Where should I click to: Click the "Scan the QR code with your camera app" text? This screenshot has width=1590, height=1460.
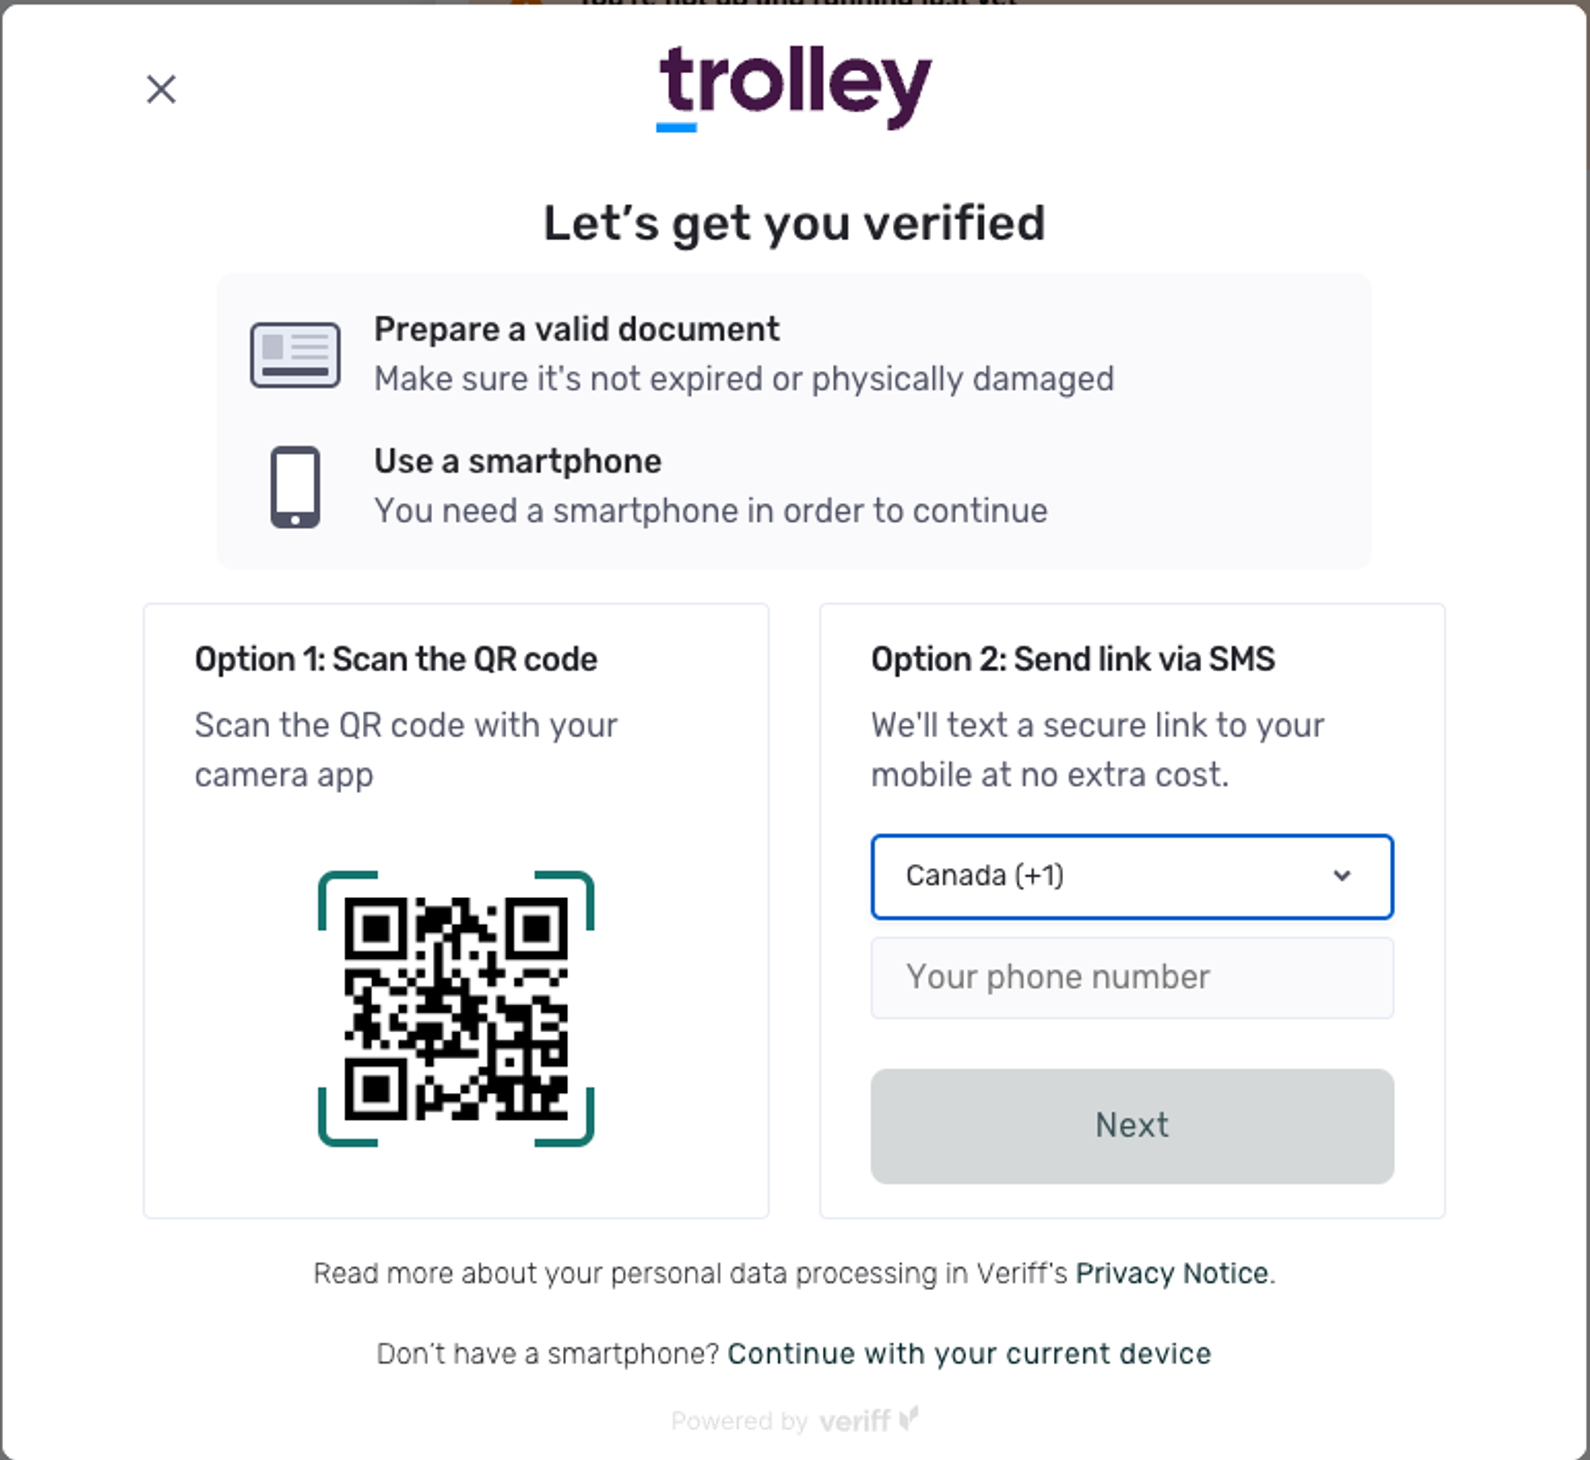(x=406, y=749)
